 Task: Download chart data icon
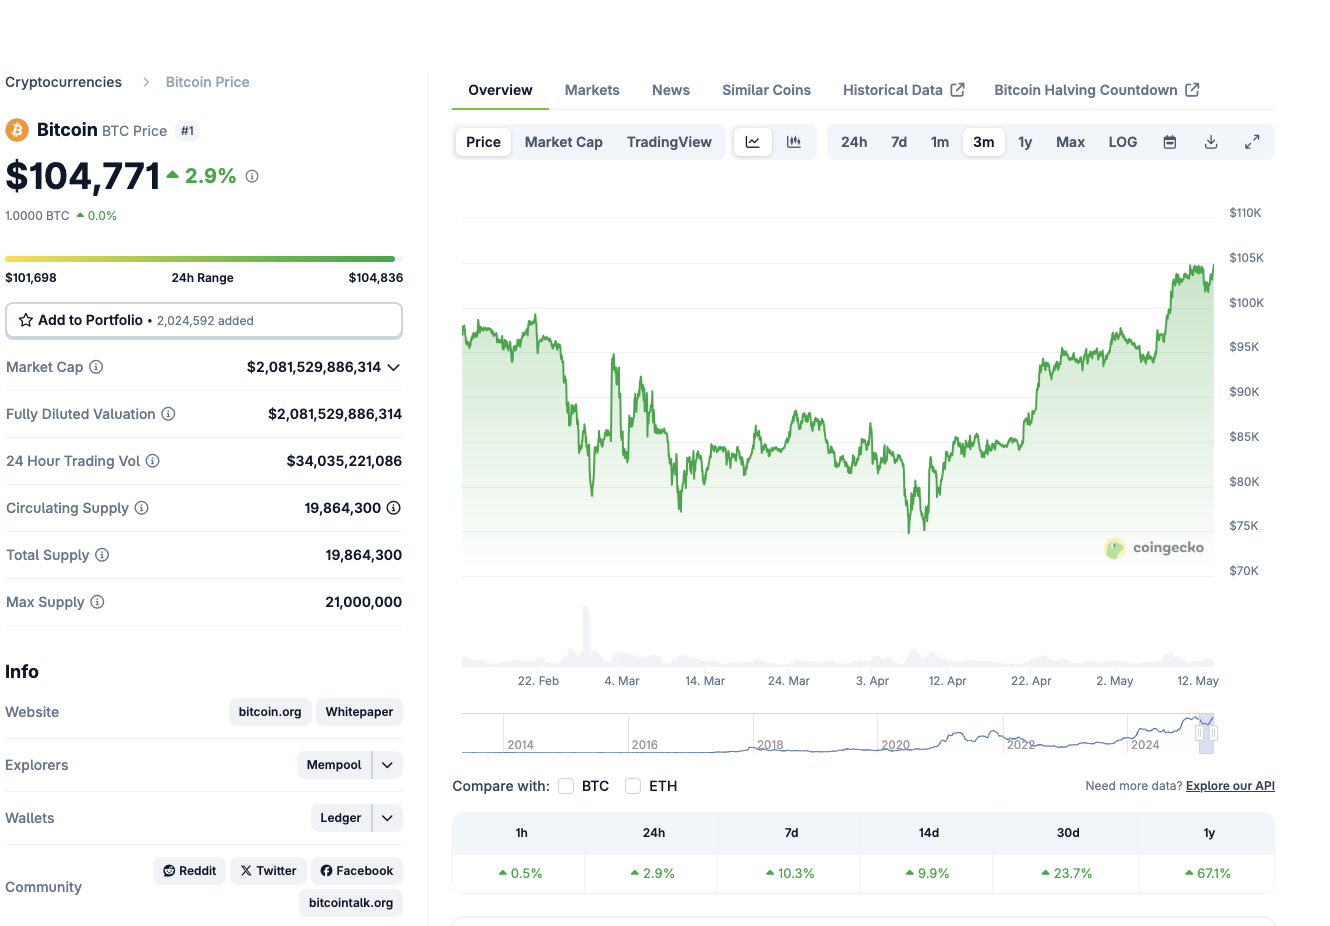coord(1211,142)
